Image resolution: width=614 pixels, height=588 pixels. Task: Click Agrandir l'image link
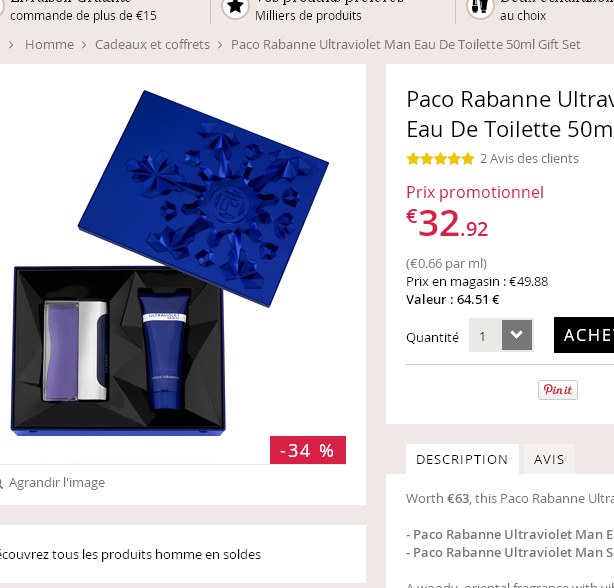57,483
